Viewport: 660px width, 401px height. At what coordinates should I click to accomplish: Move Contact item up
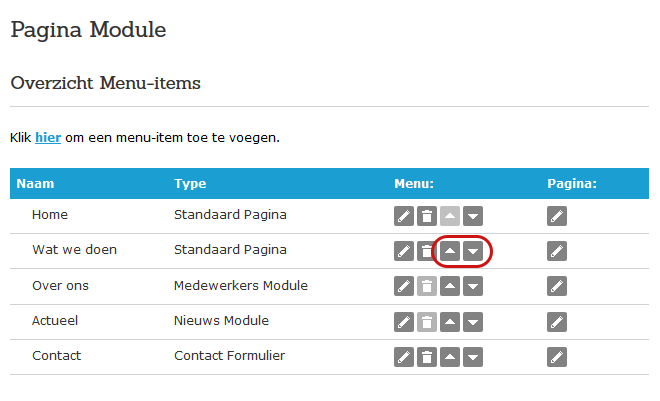450,357
